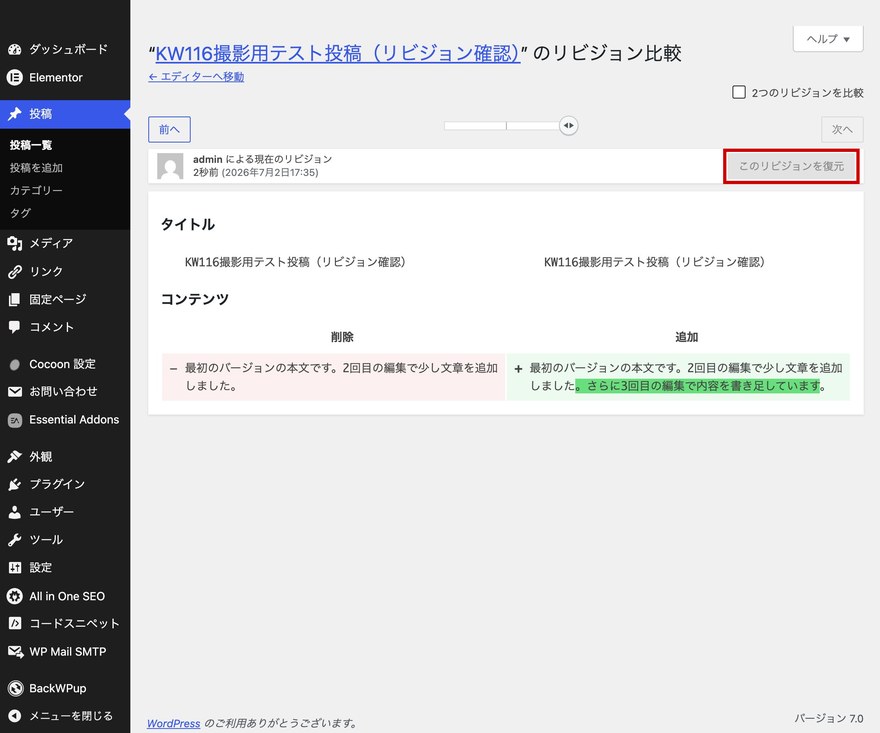Click the circle icon beside Cocoon 設定

[x=15, y=364]
